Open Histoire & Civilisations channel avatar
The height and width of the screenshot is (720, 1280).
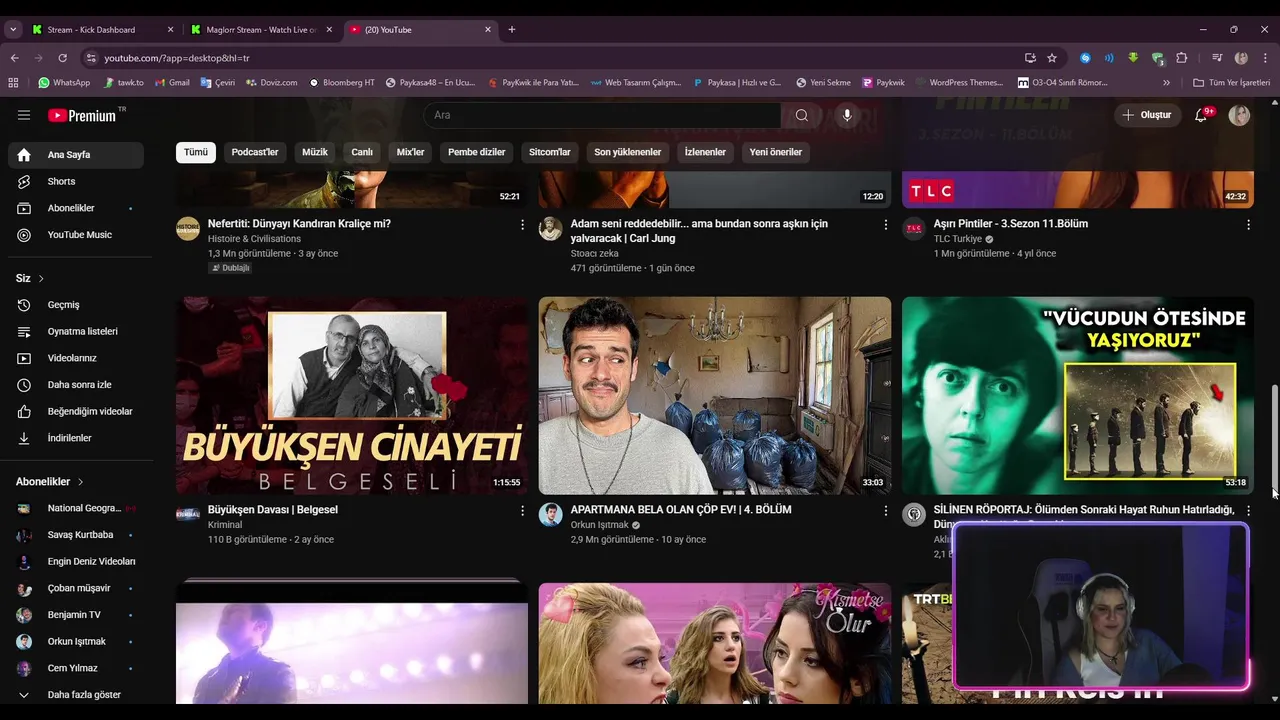tap(188, 228)
